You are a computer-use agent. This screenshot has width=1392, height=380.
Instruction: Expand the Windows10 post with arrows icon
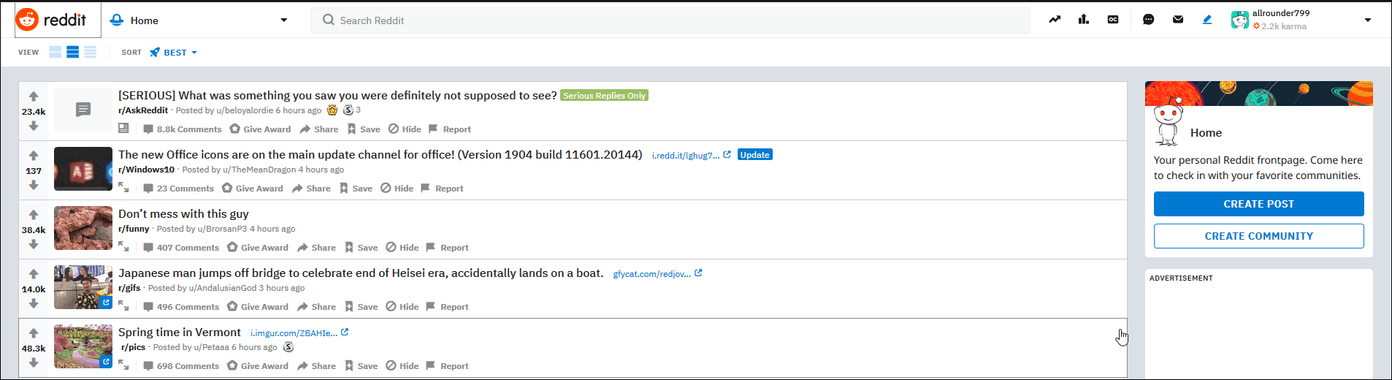pos(124,188)
